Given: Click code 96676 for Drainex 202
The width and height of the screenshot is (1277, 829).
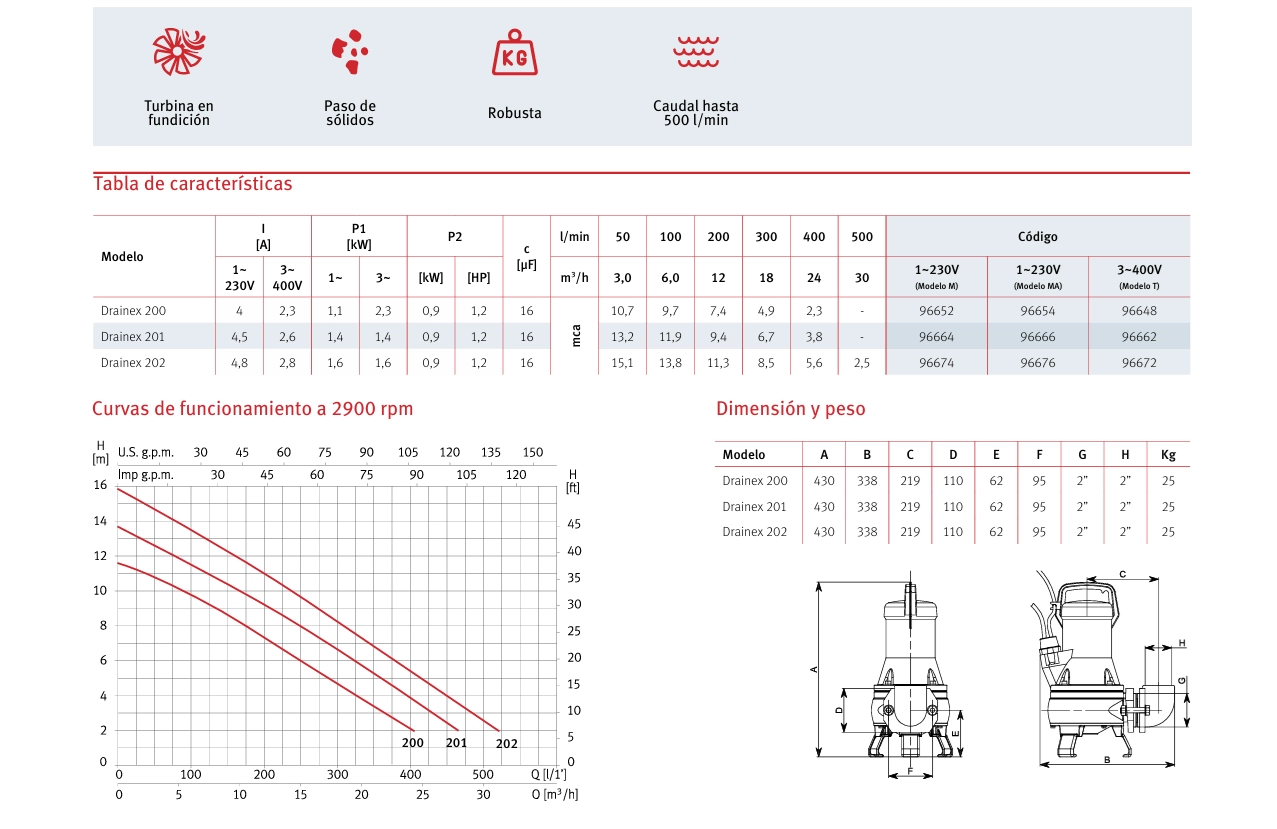Looking at the screenshot, I should click(1037, 363).
